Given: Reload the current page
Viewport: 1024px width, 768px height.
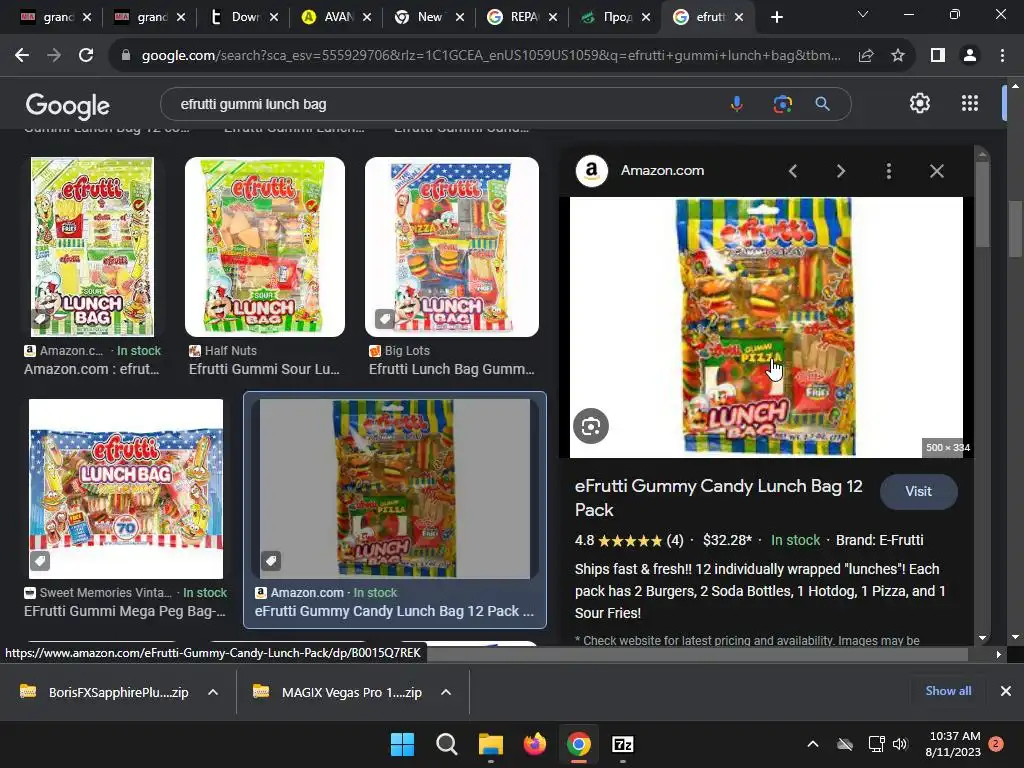Looking at the screenshot, I should pos(86,56).
